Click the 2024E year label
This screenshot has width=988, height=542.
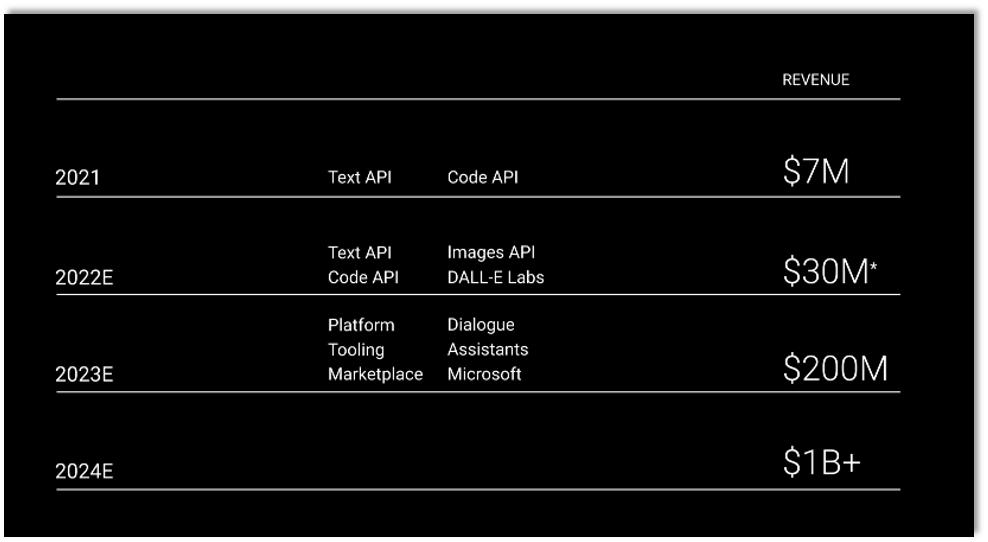click(83, 472)
